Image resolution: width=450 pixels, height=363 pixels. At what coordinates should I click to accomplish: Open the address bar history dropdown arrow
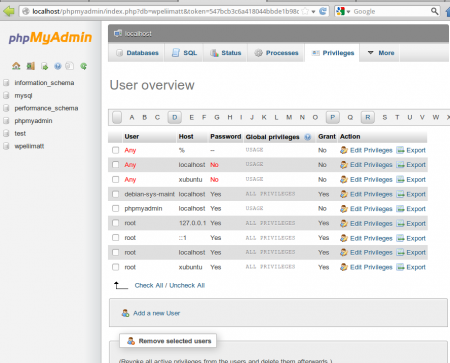click(x=313, y=12)
